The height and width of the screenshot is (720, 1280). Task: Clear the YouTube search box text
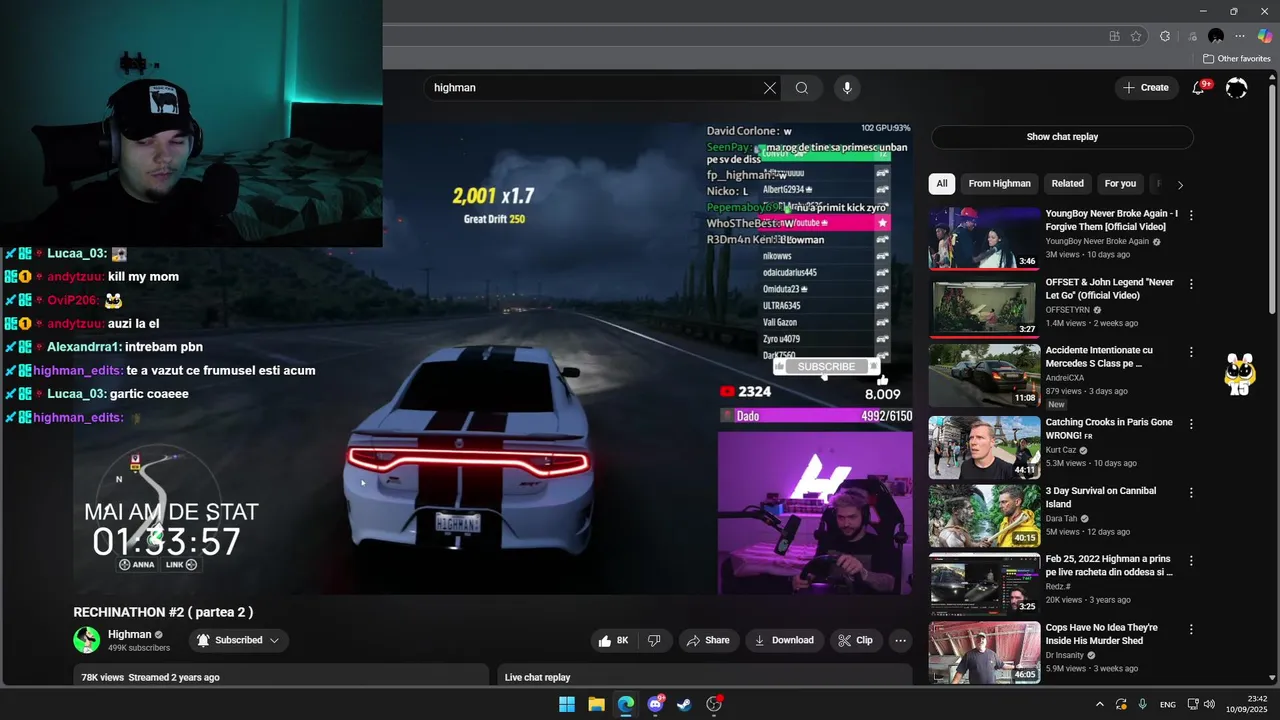pyautogui.click(x=770, y=88)
